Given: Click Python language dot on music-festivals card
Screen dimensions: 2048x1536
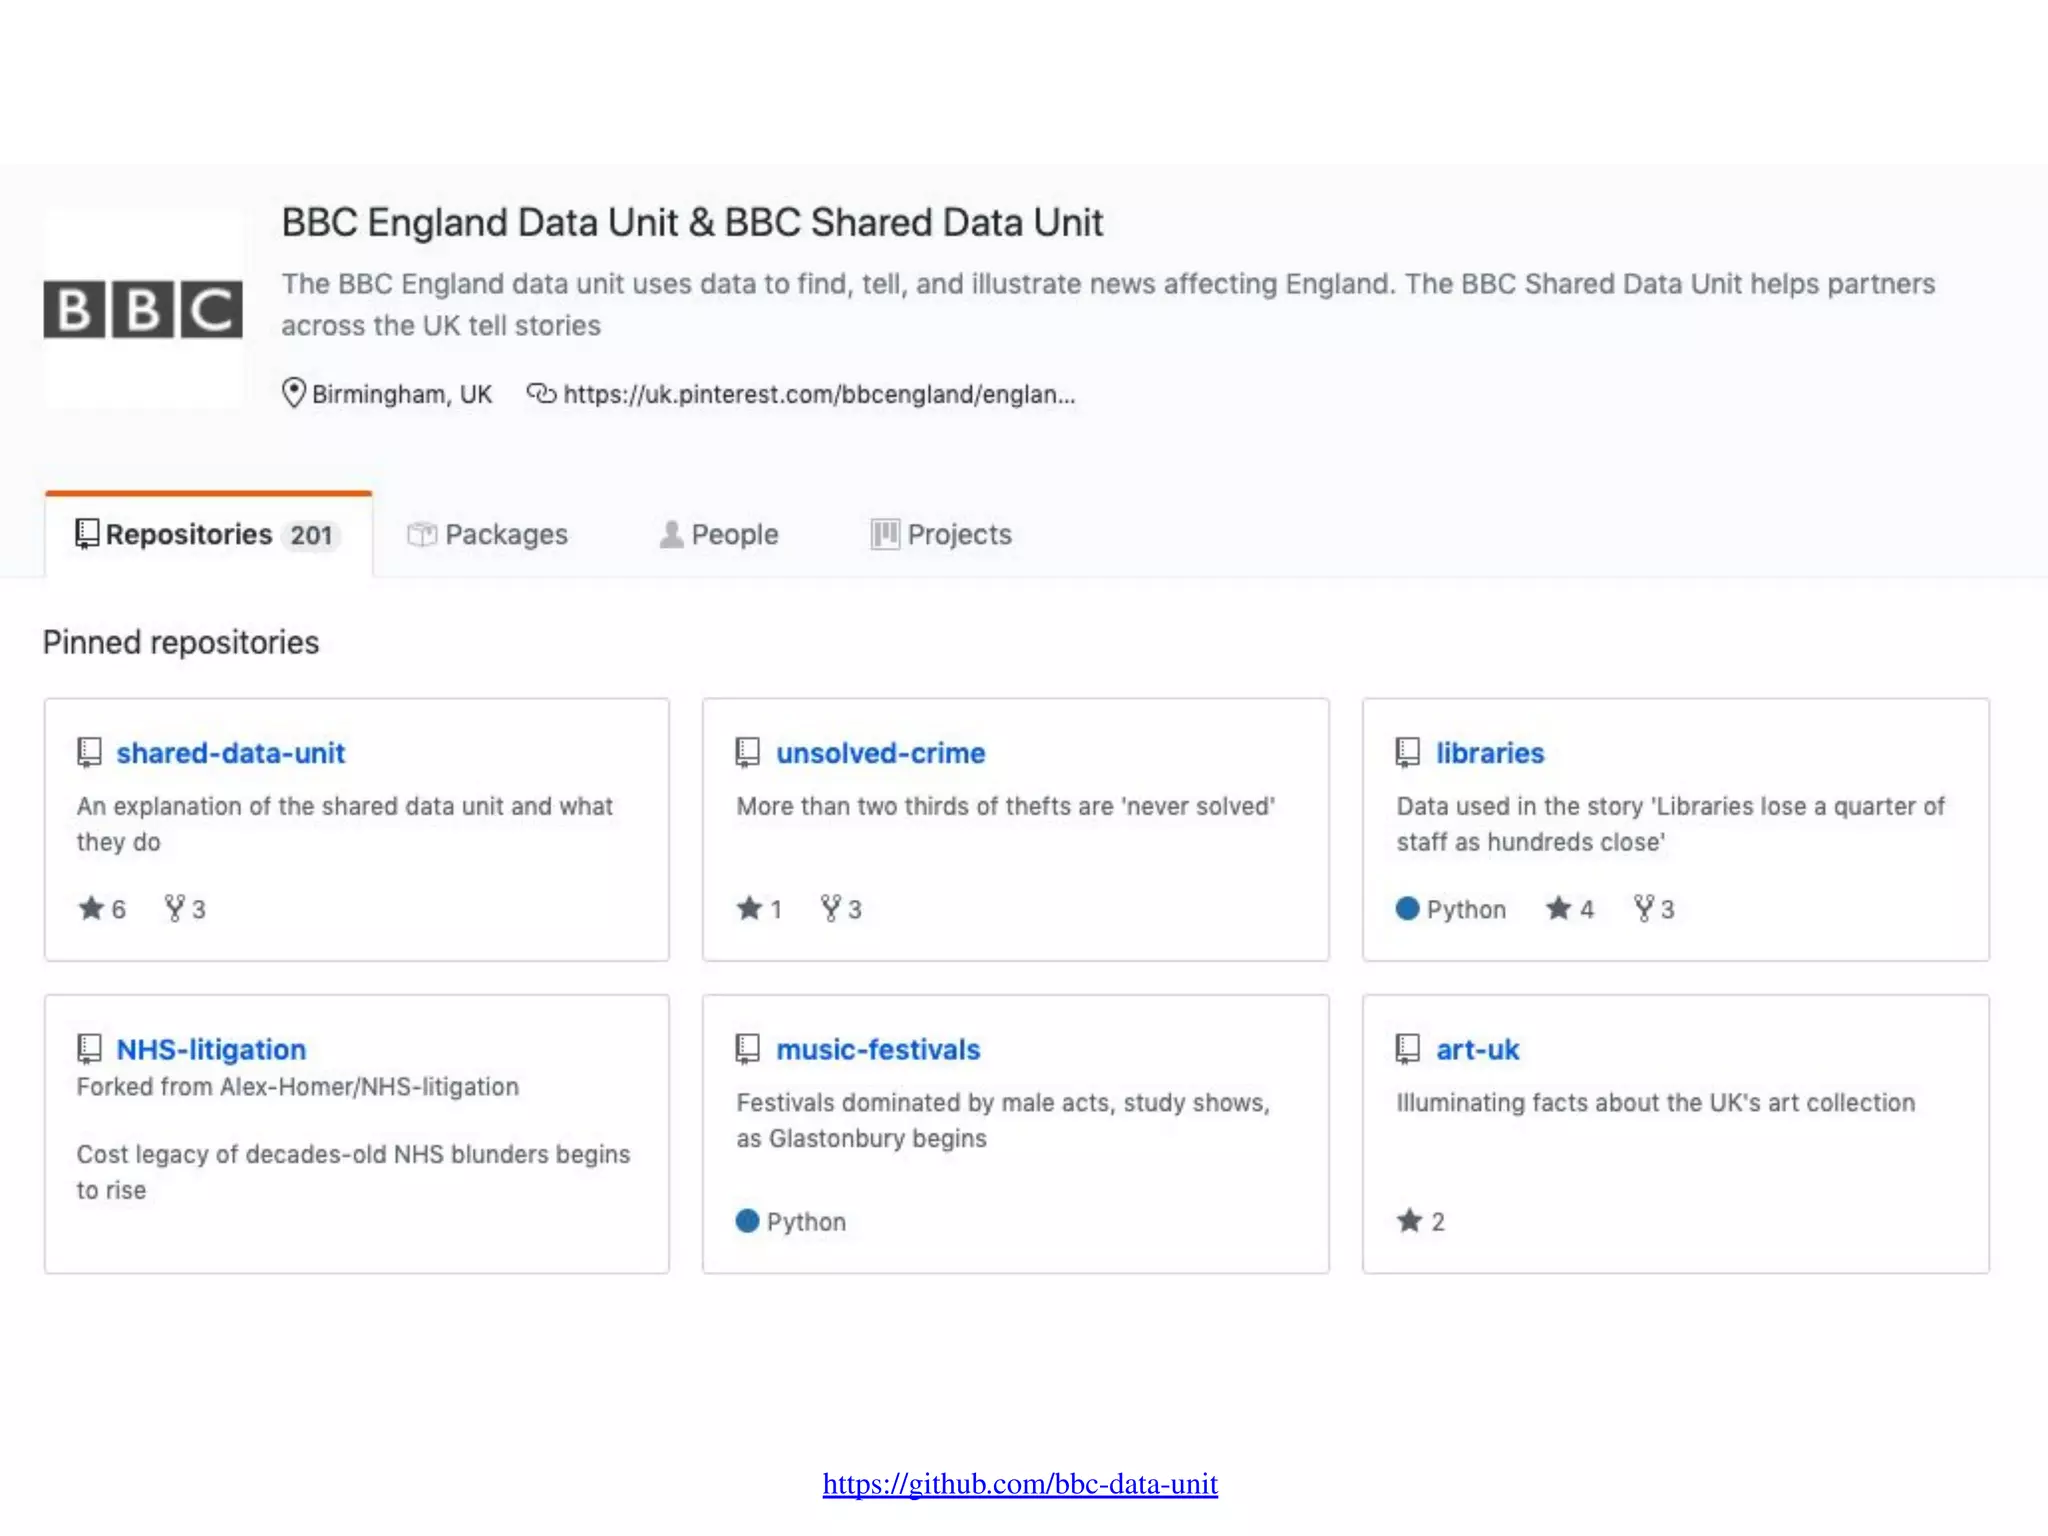Looking at the screenshot, I should point(747,1220).
